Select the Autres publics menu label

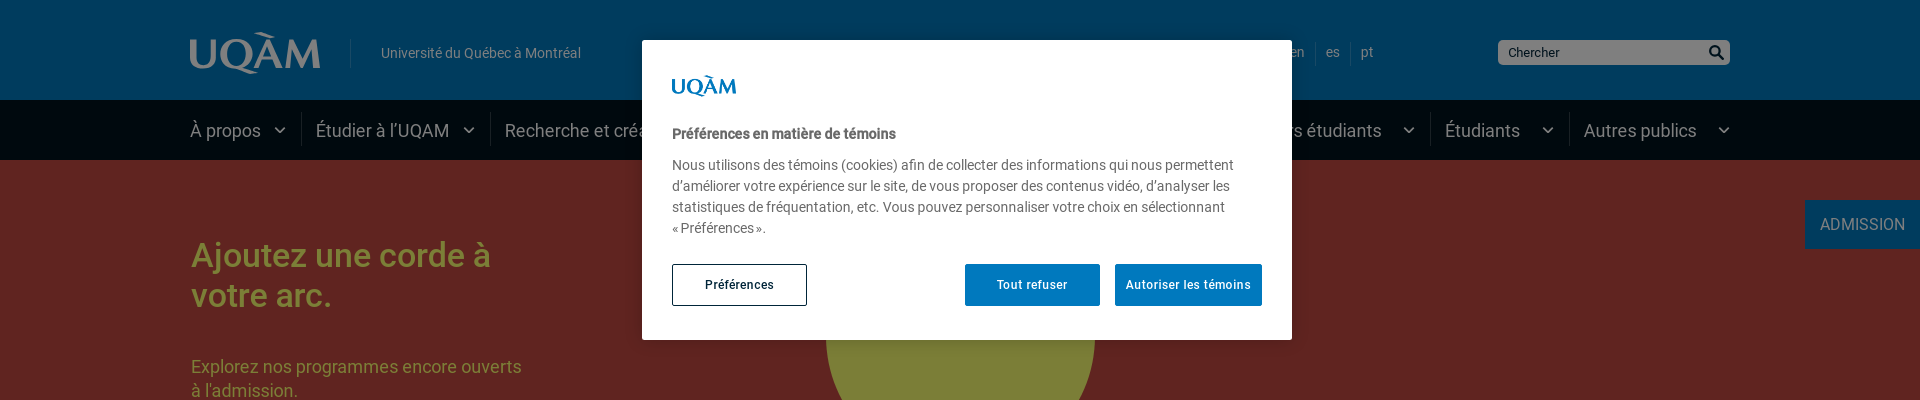[1640, 131]
